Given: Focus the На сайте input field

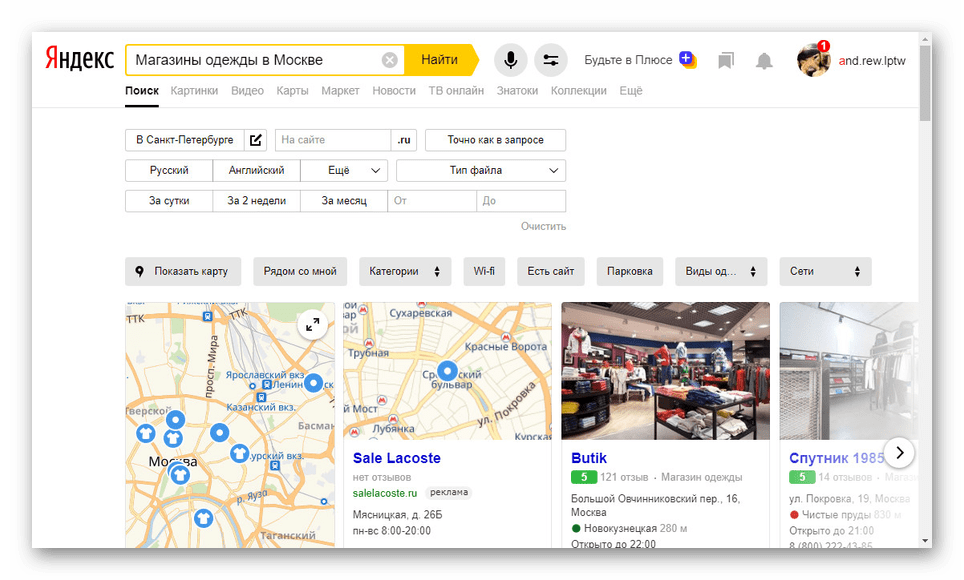Looking at the screenshot, I should click(x=333, y=140).
